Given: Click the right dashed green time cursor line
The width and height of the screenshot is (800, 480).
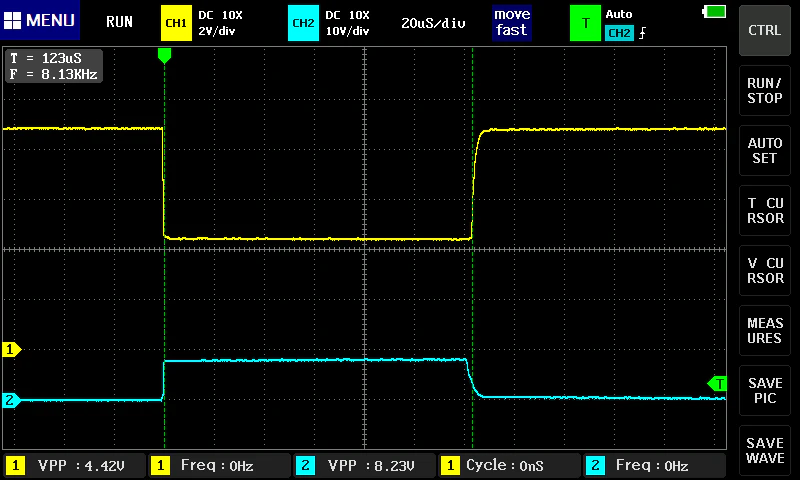Looking at the screenshot, I should (x=472, y=248).
